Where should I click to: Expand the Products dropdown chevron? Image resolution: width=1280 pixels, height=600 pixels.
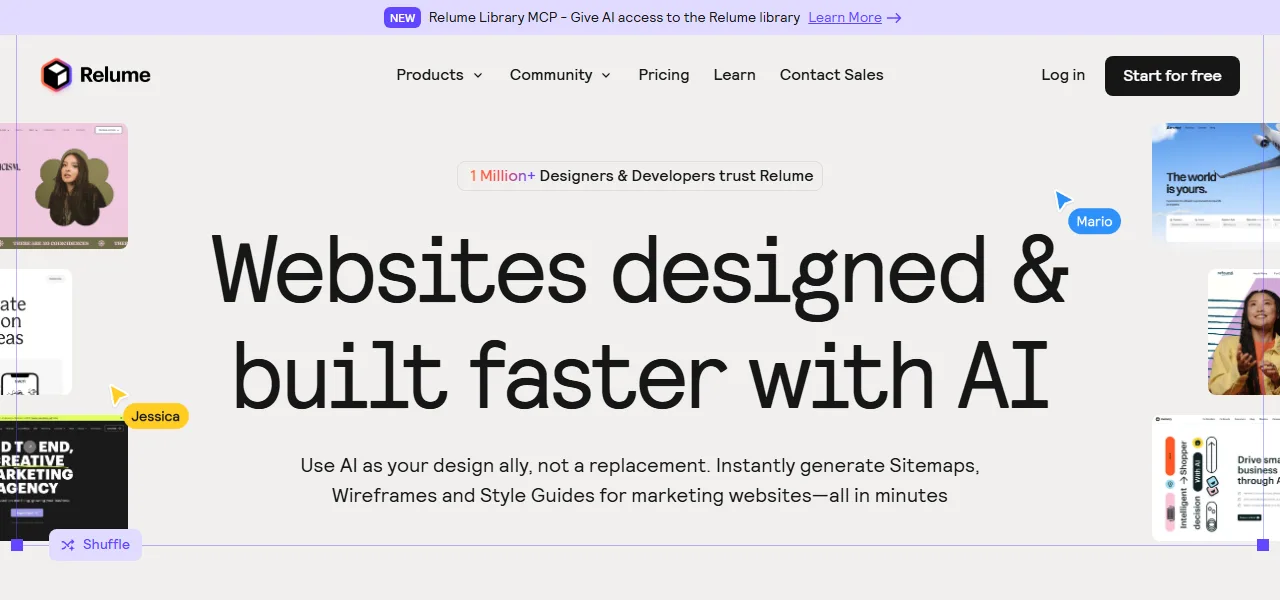point(478,75)
